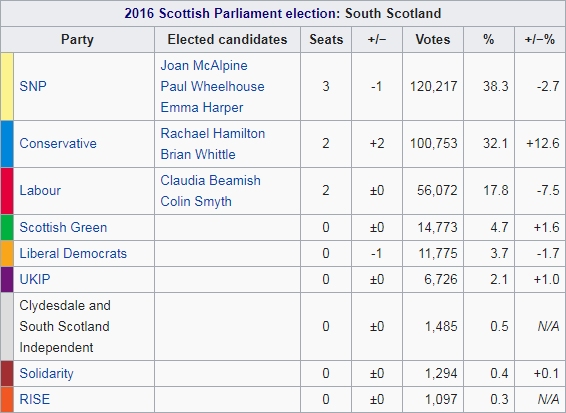Open the UKIP party link
The width and height of the screenshot is (566, 413).
(35, 279)
